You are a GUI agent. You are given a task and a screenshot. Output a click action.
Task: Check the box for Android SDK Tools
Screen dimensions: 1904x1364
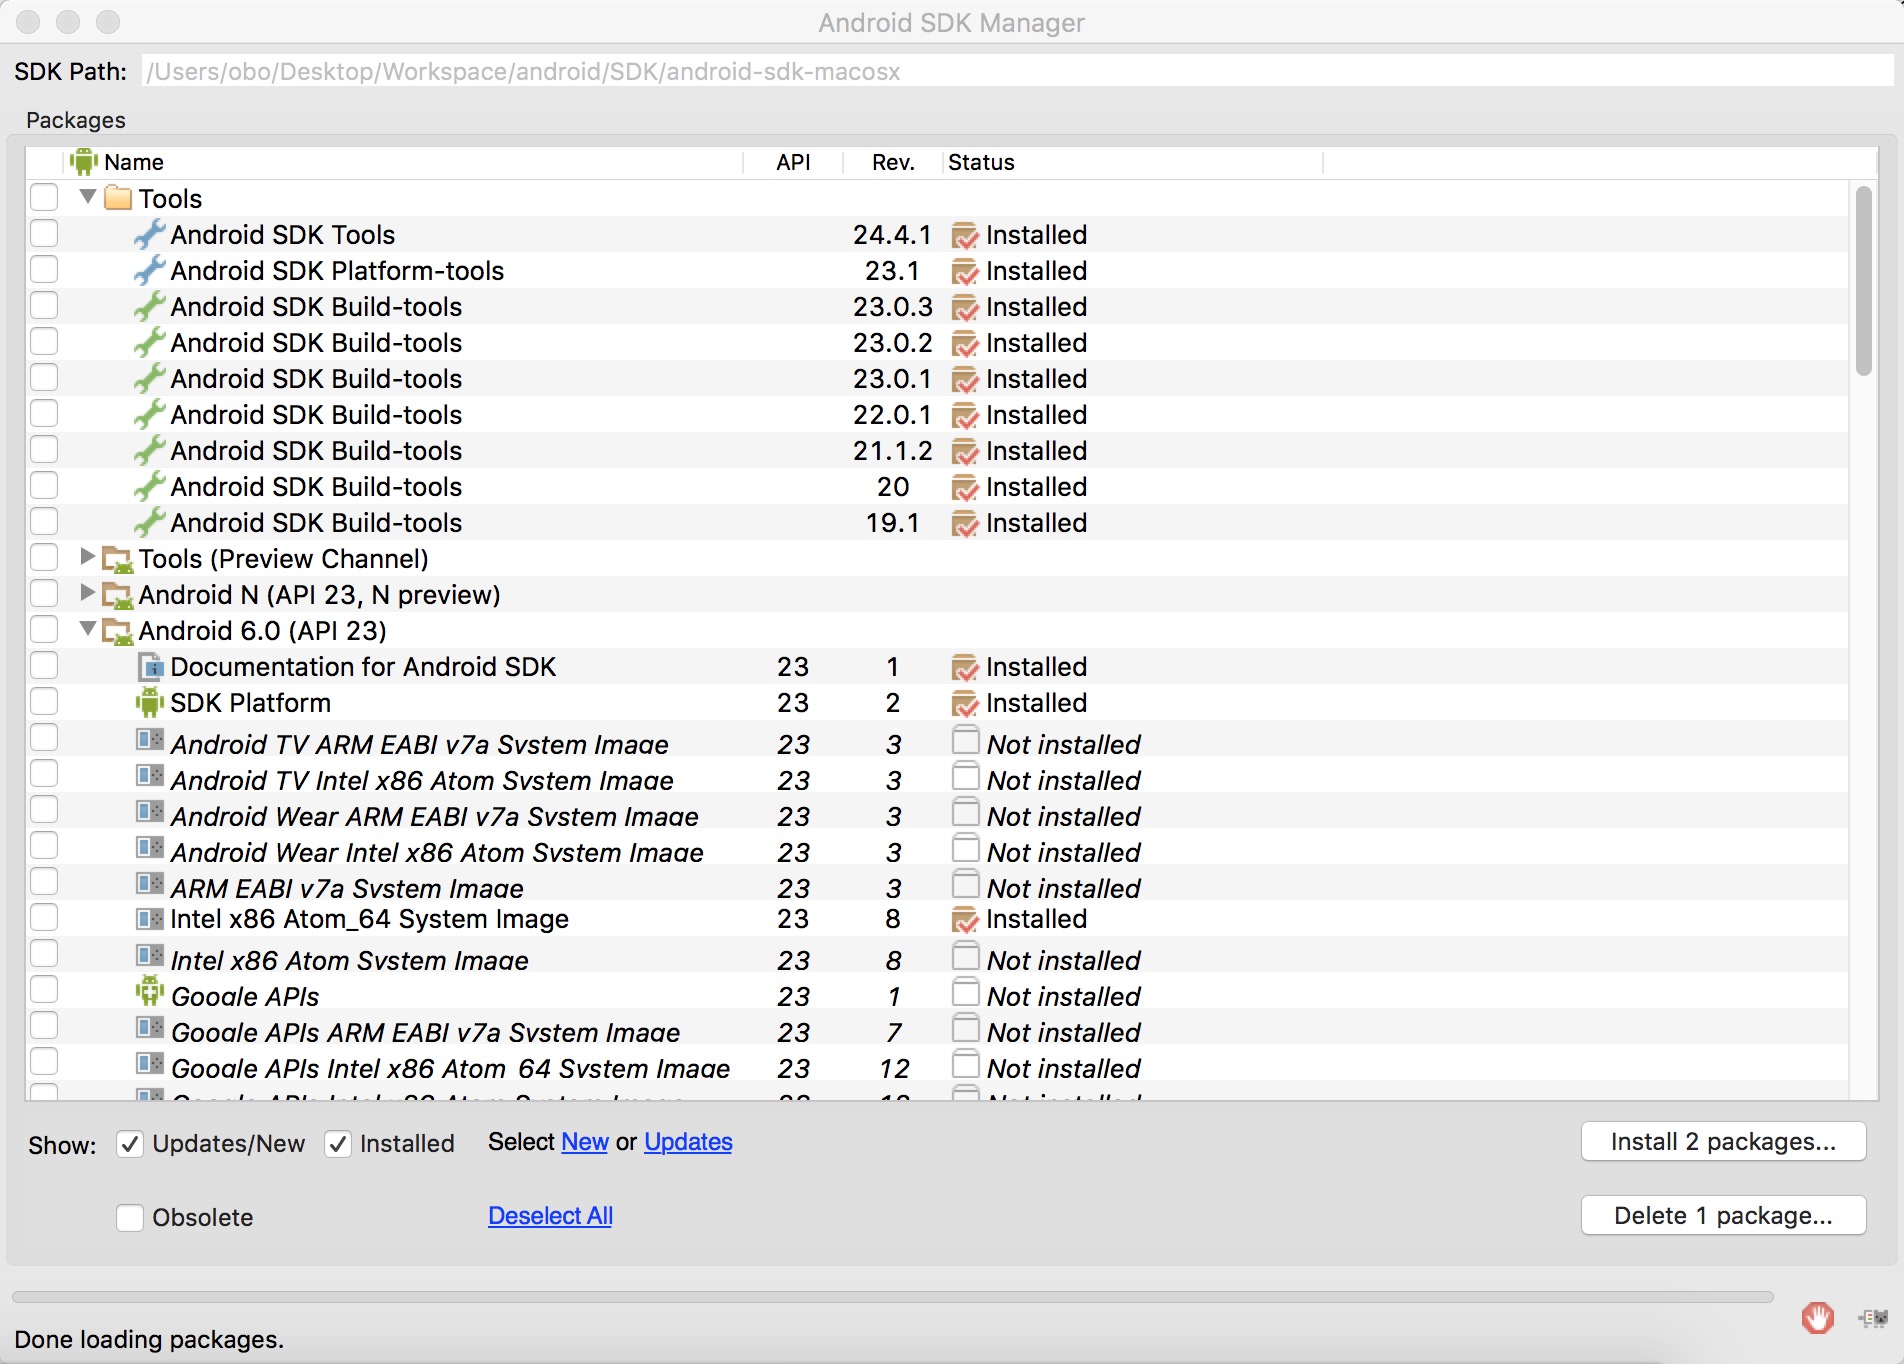44,233
